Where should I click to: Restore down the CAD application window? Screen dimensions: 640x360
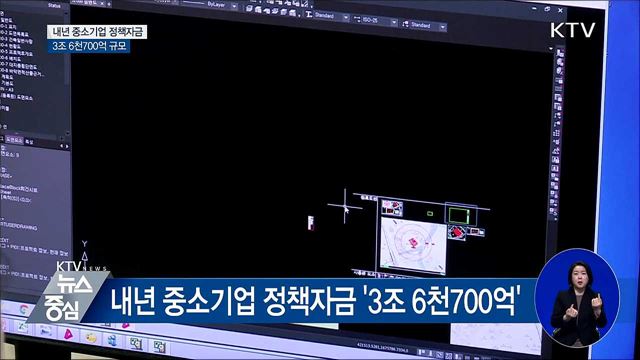pos(547,9)
